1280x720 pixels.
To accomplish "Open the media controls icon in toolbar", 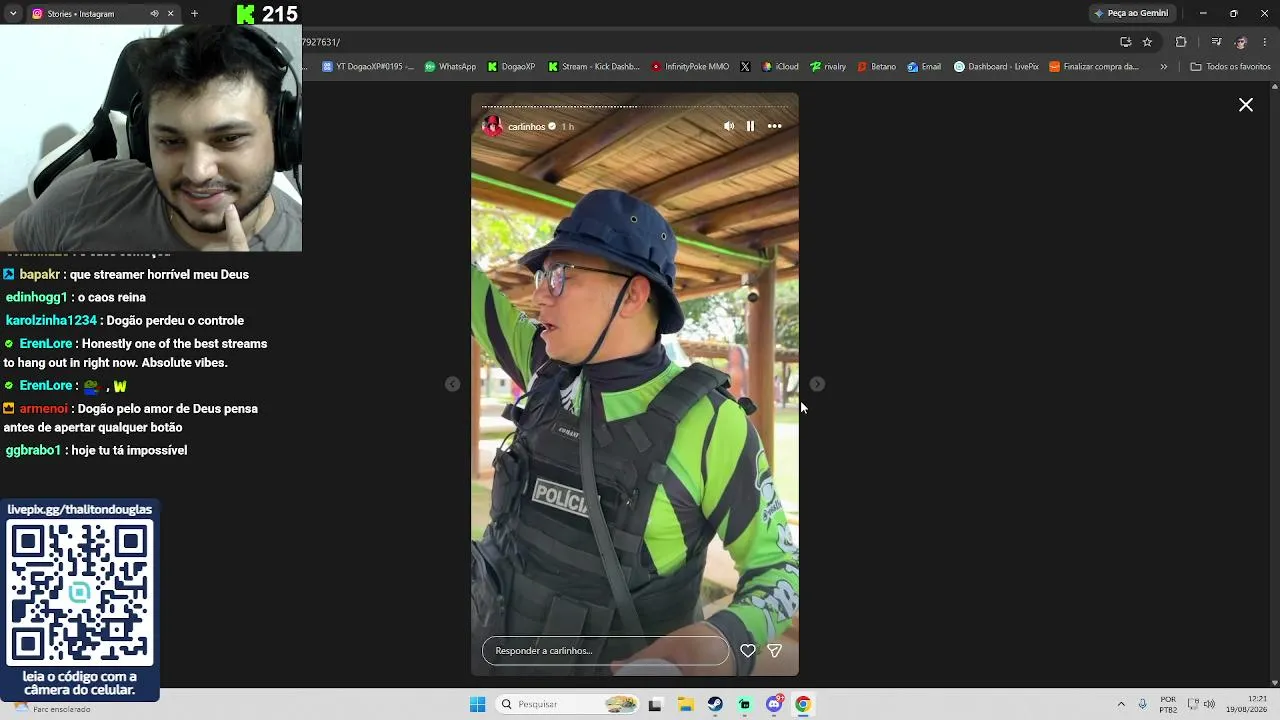I will click(x=1216, y=42).
